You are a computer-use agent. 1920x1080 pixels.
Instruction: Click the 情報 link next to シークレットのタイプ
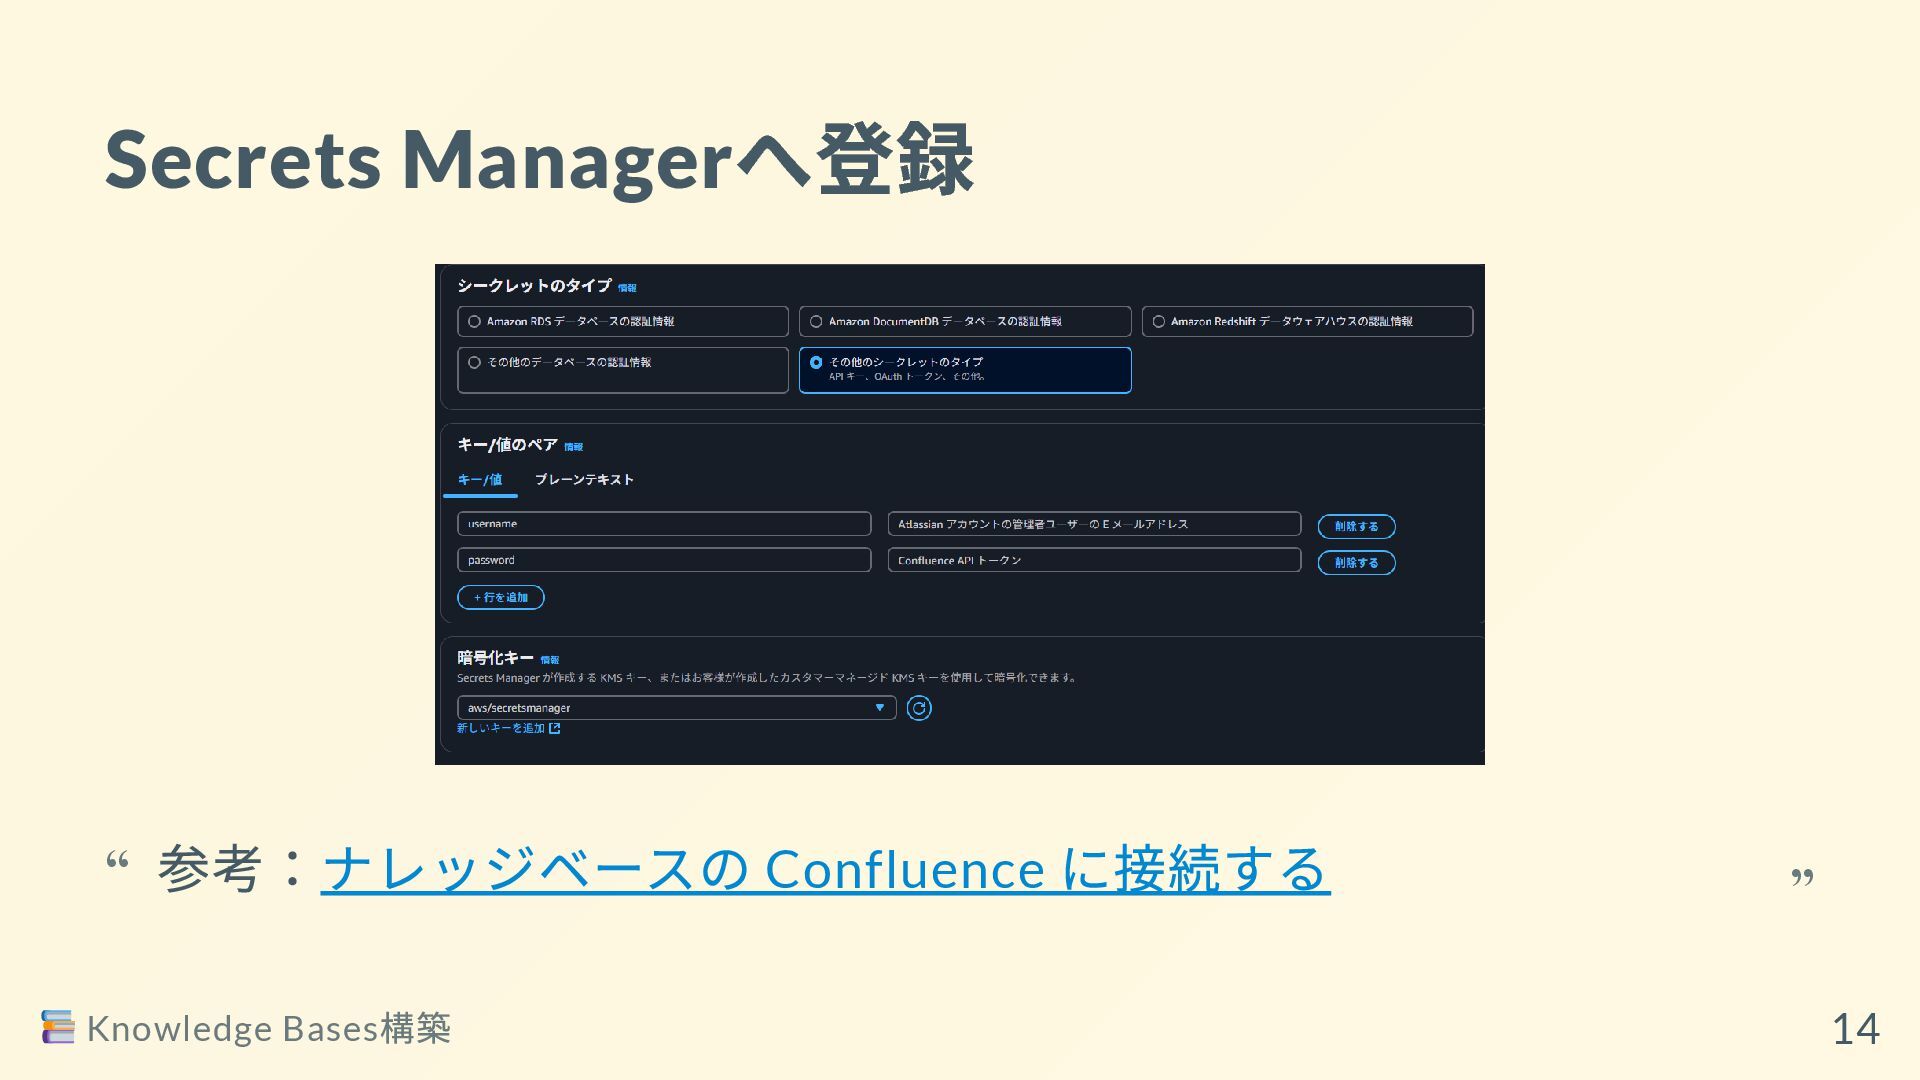tap(627, 288)
